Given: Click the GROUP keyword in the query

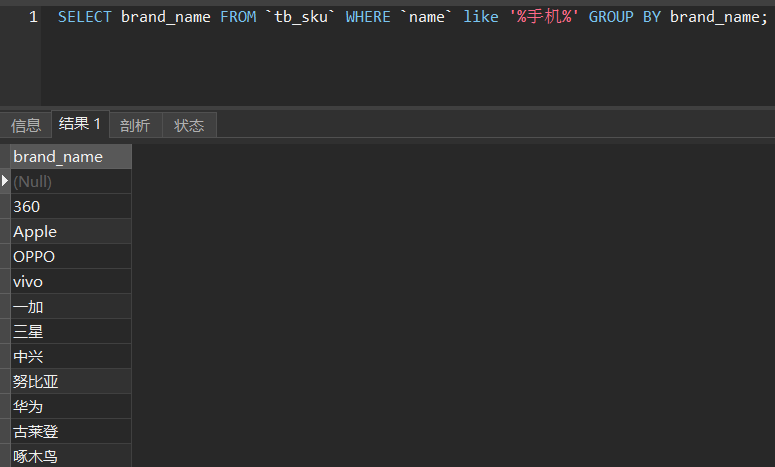Looking at the screenshot, I should 611,17.
